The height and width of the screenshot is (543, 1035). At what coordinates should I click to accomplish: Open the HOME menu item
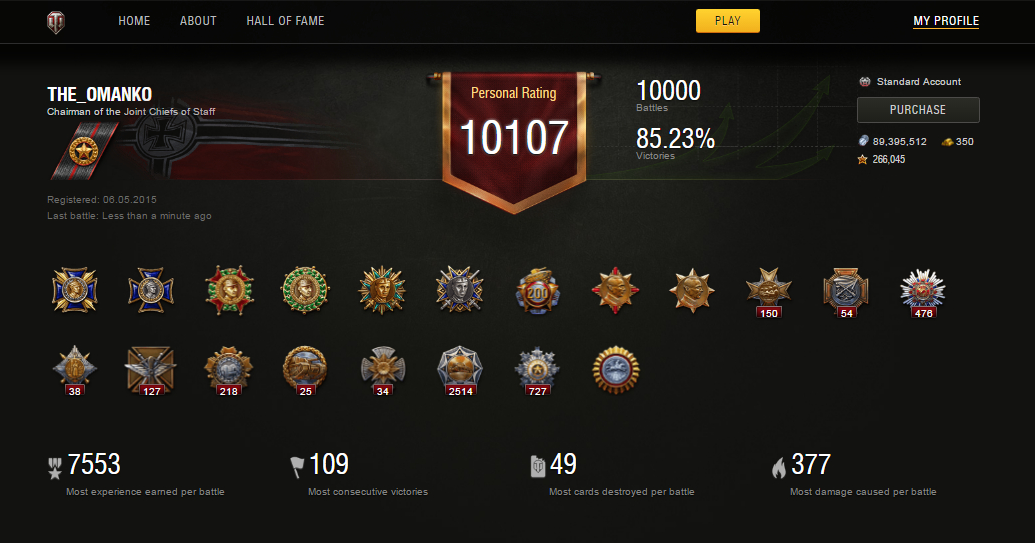pos(134,21)
